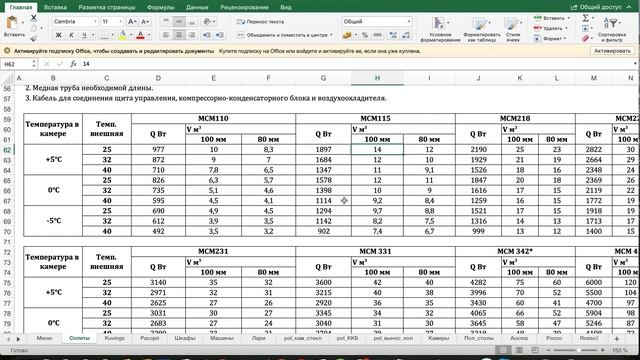Expand the Paste options arrow

coord(23,23)
